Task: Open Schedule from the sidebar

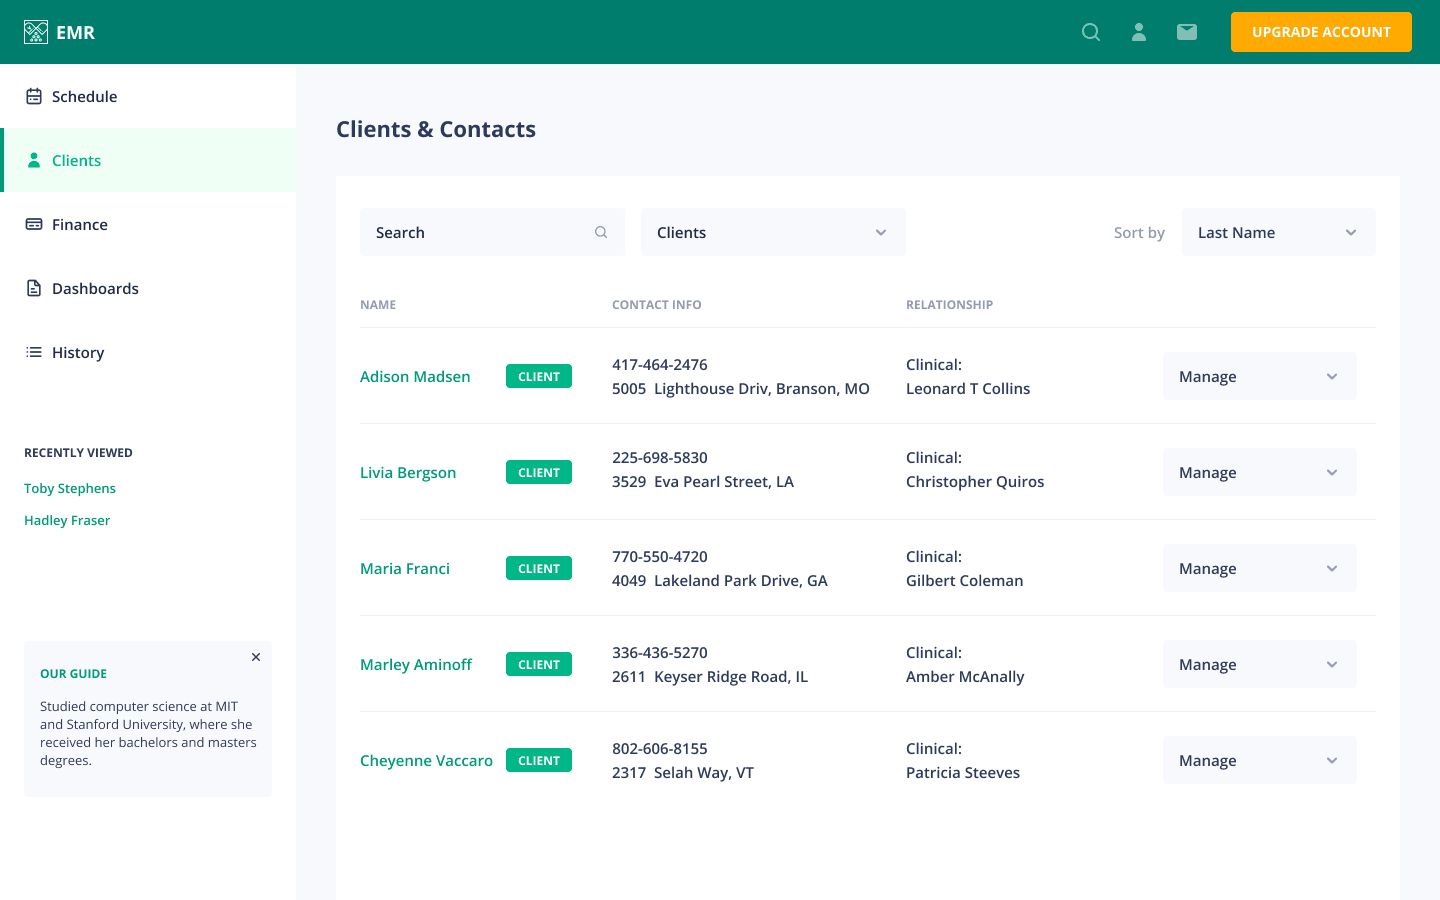Action: pyautogui.click(x=84, y=96)
